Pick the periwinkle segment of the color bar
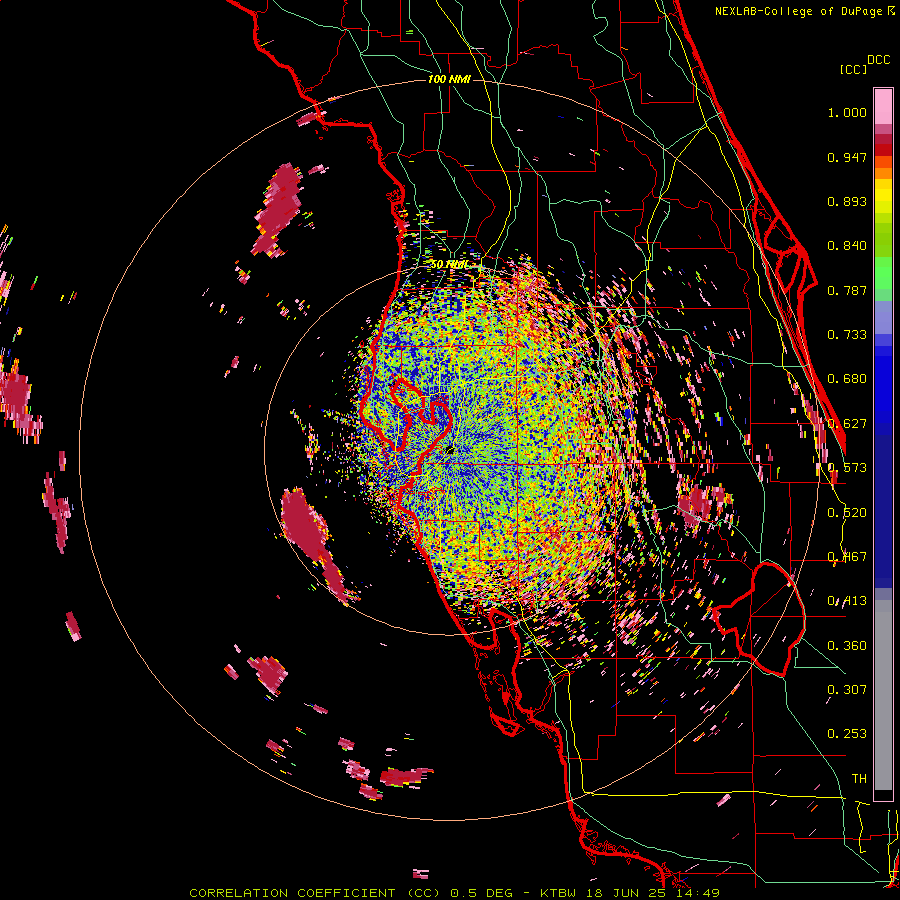 [x=883, y=317]
